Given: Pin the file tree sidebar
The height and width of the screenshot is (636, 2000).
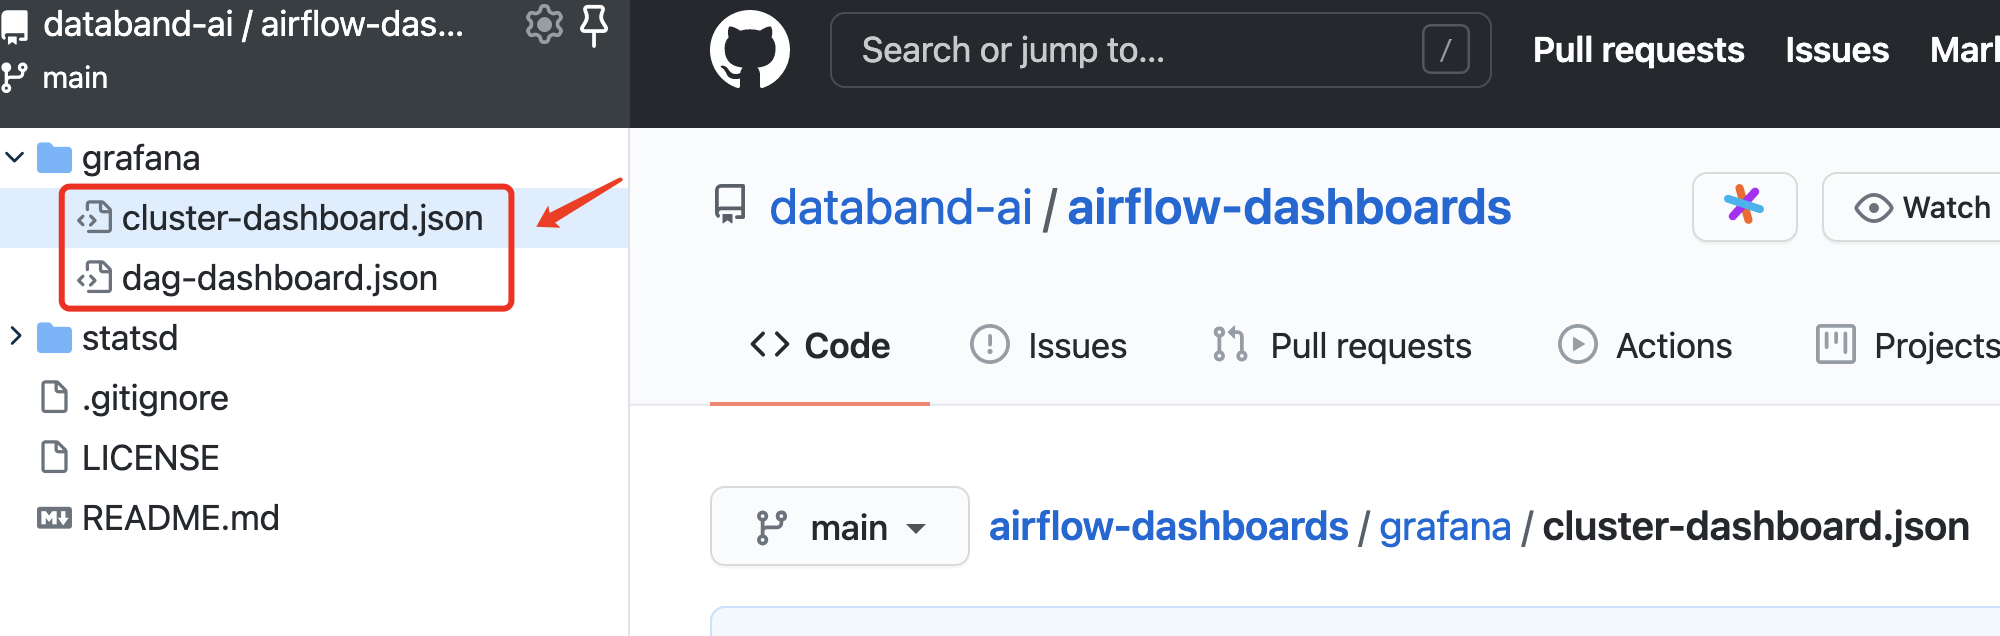Looking at the screenshot, I should [594, 27].
